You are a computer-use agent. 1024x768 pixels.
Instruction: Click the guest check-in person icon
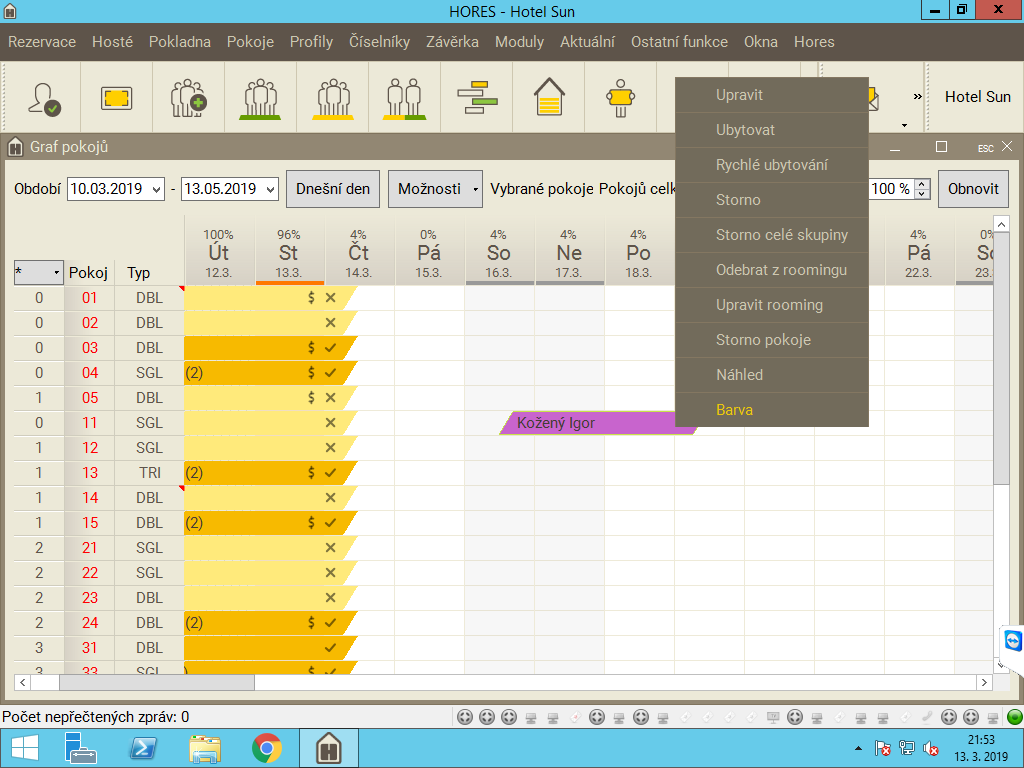tap(44, 97)
